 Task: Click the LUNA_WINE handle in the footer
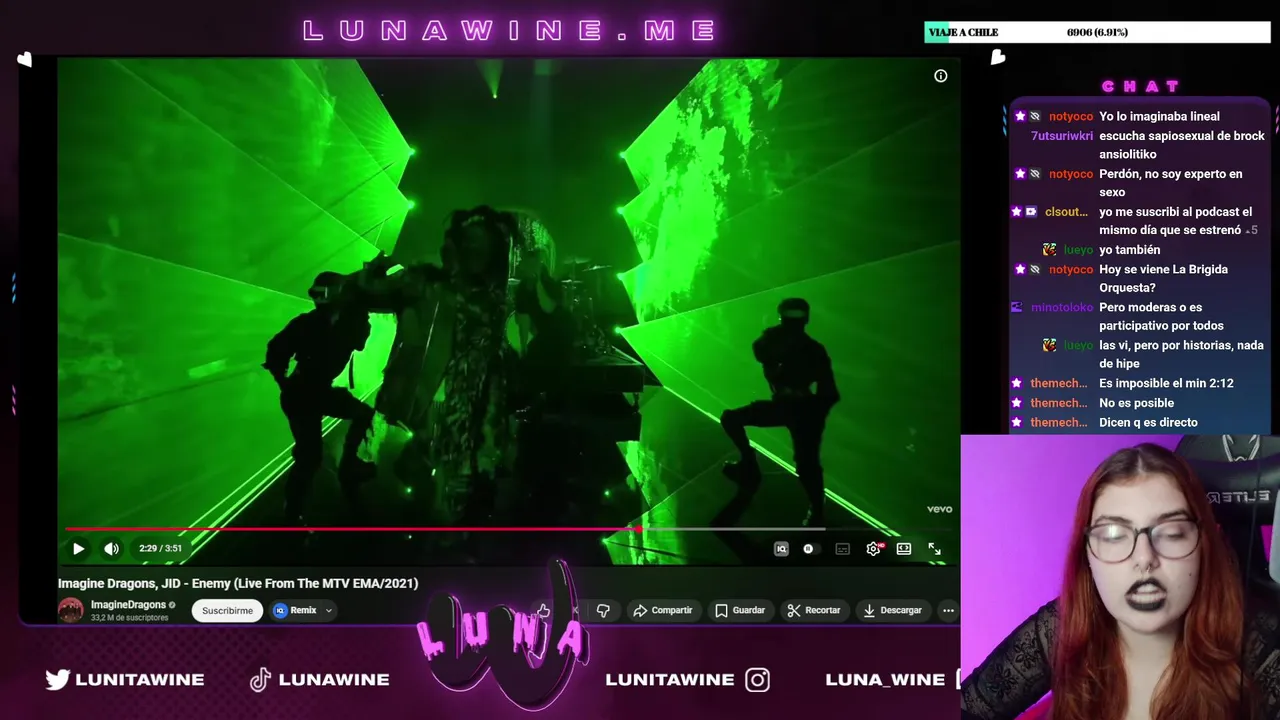(x=885, y=679)
